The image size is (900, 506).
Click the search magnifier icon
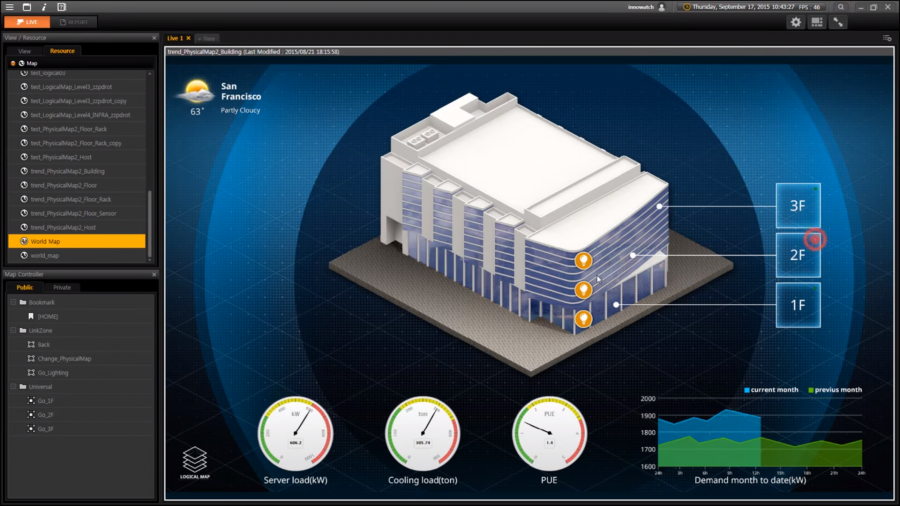[x=841, y=7]
